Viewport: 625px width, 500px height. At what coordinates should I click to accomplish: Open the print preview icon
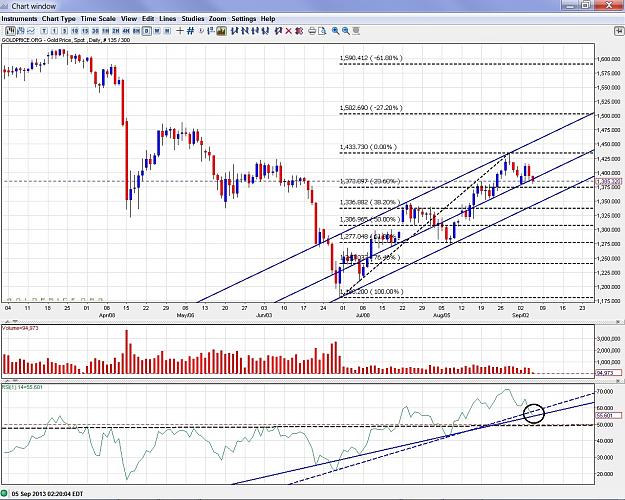click(x=322, y=31)
